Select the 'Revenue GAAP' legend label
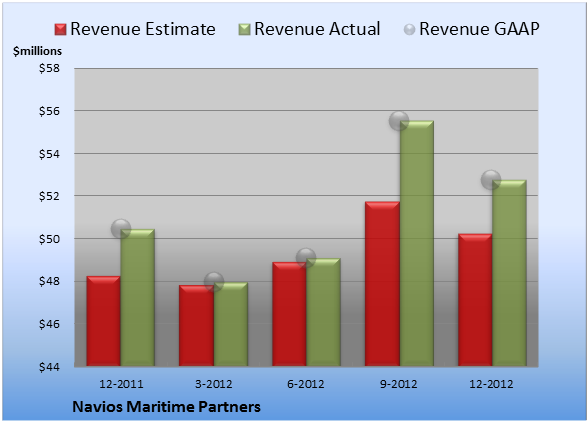The image size is (588, 422). pos(479,29)
